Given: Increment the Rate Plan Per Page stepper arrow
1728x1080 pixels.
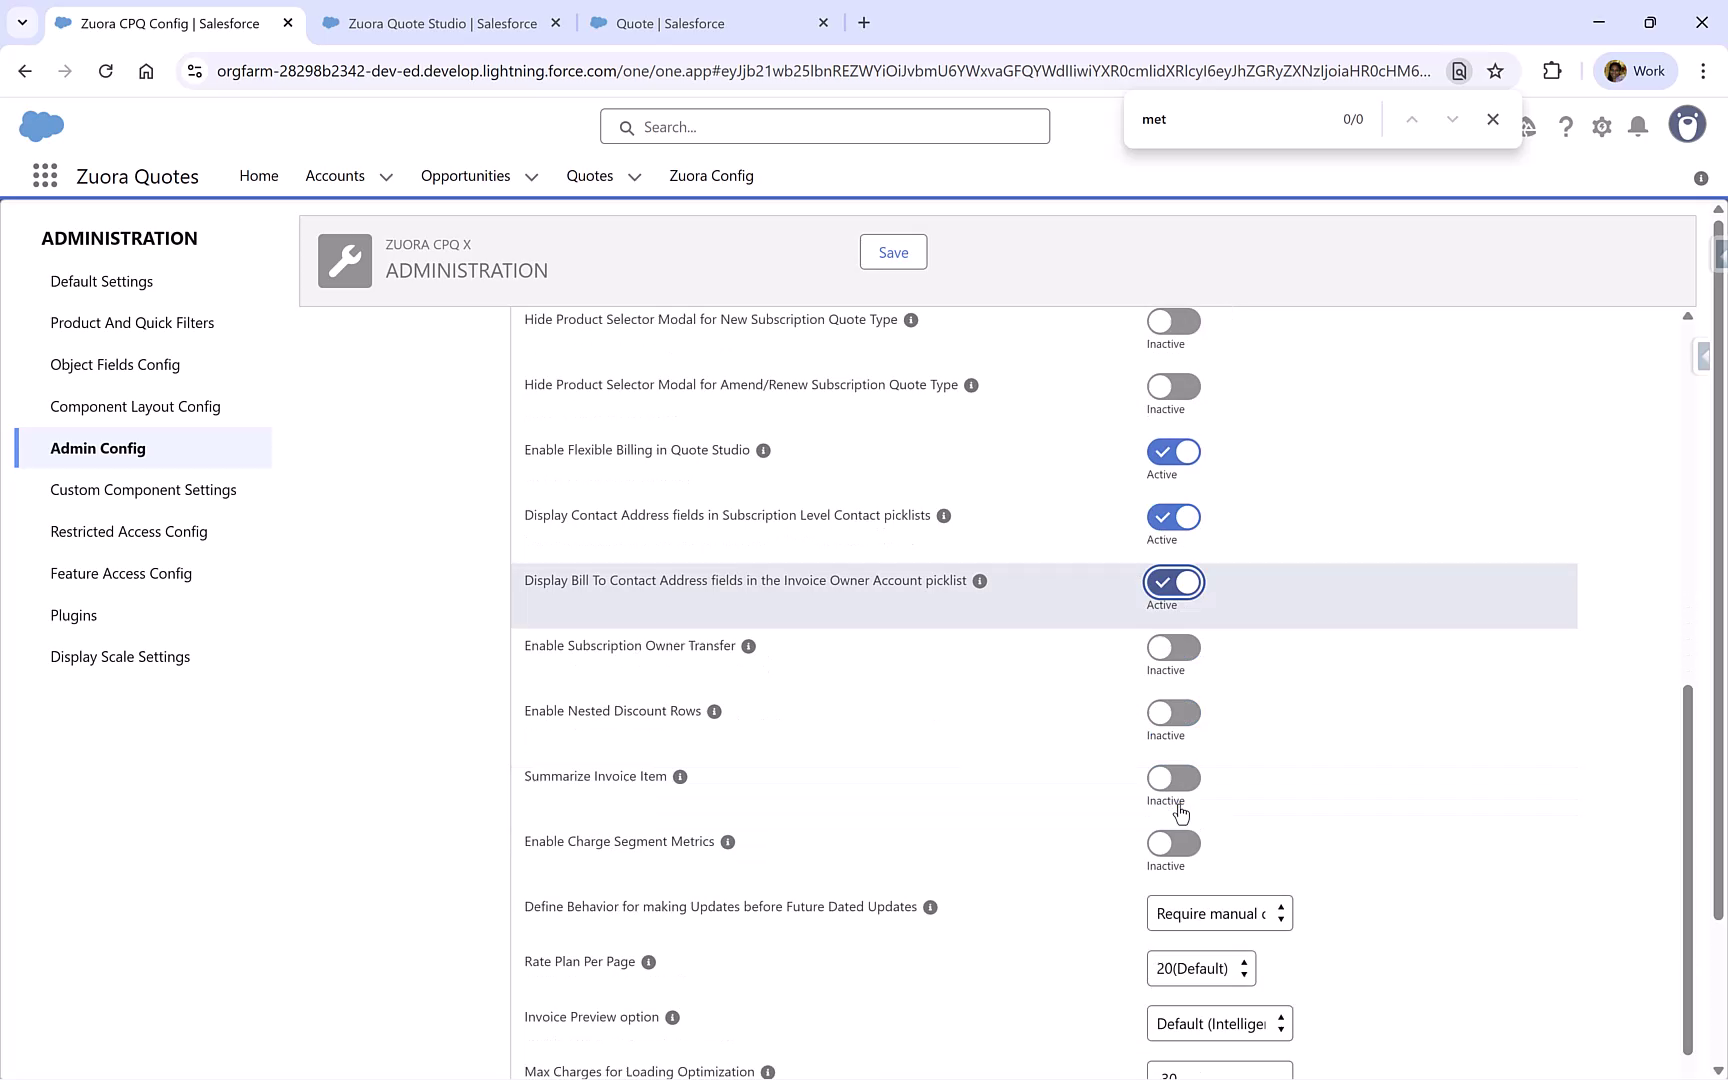Looking at the screenshot, I should (x=1244, y=962).
